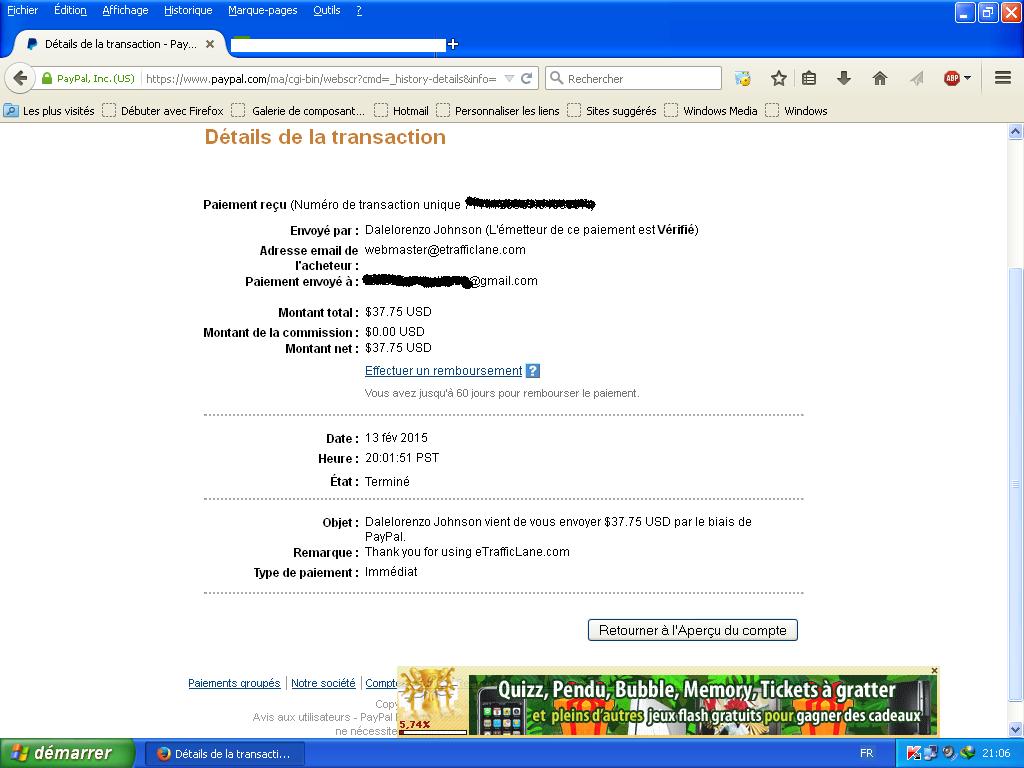Close the ad banner with its X
The image size is (1024, 768).
click(x=934, y=671)
